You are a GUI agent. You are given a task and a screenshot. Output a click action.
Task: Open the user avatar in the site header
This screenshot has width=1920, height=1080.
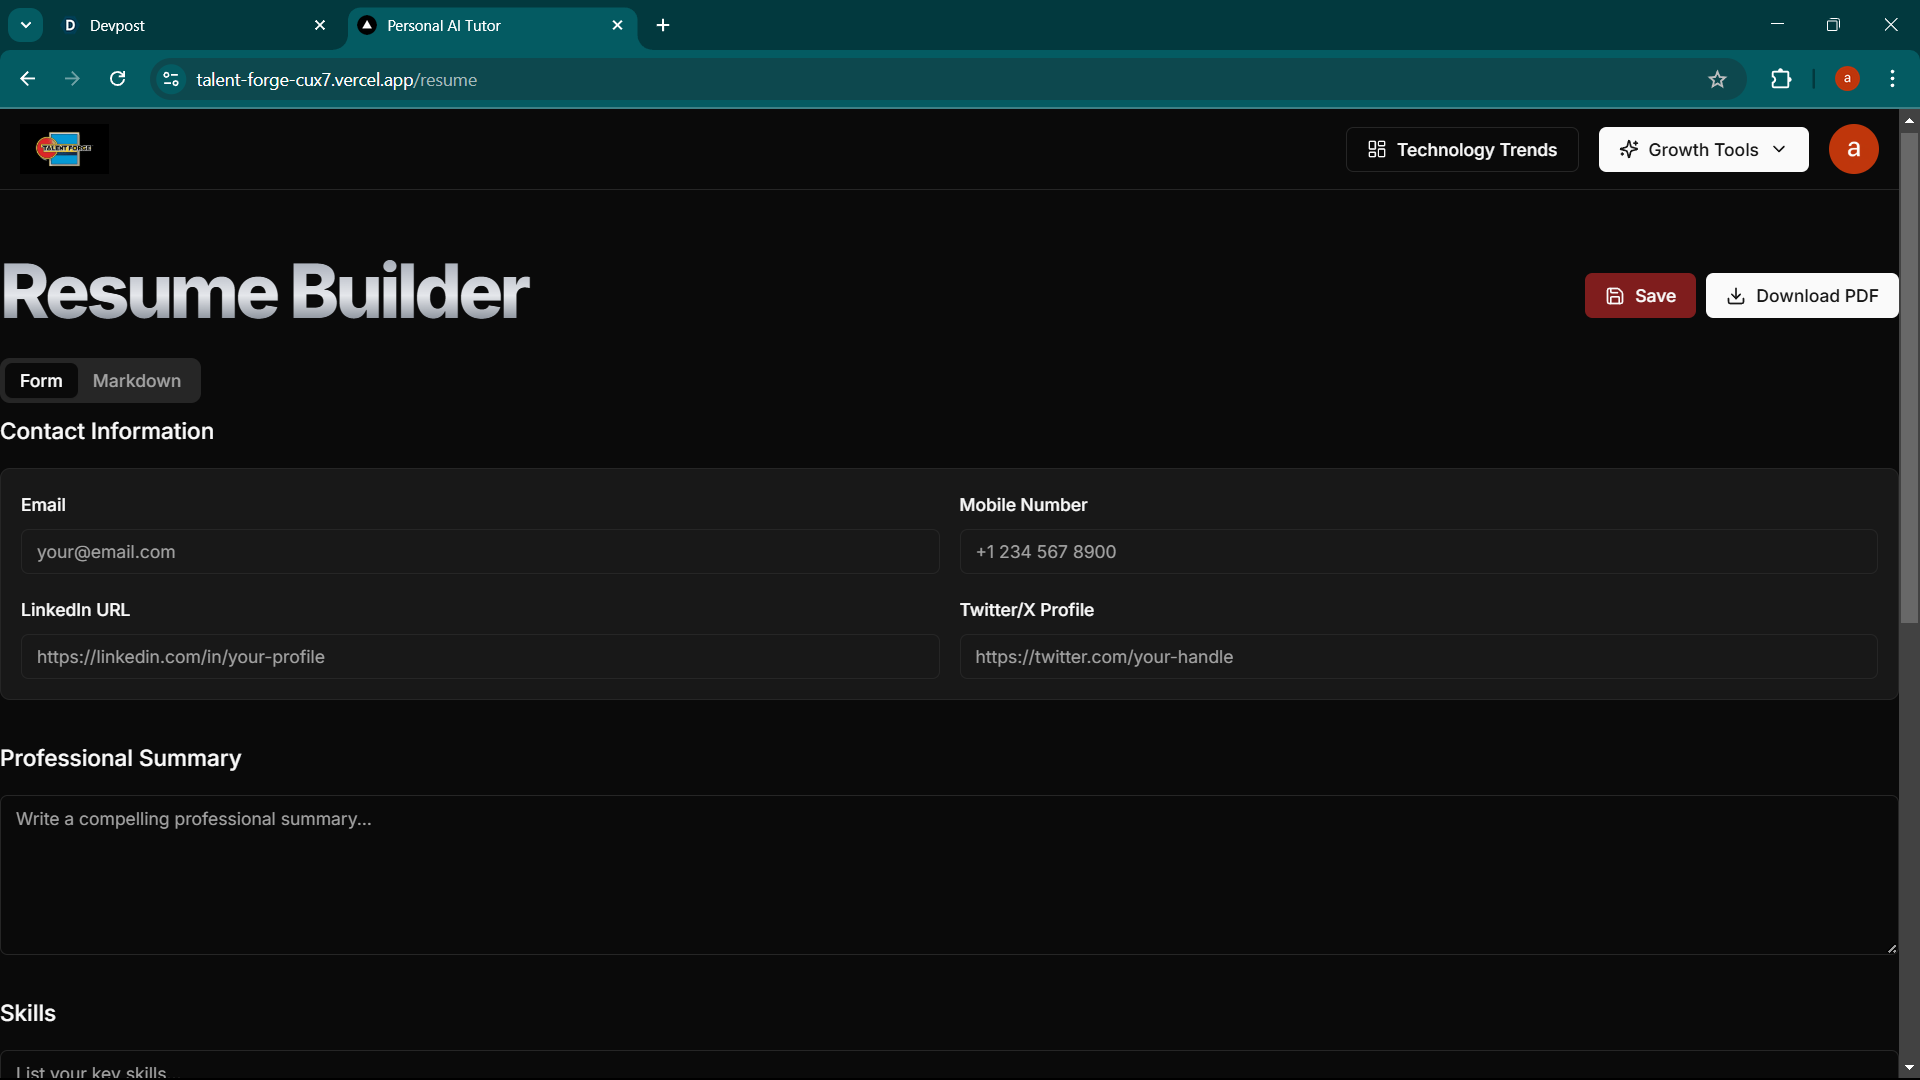(x=1853, y=149)
